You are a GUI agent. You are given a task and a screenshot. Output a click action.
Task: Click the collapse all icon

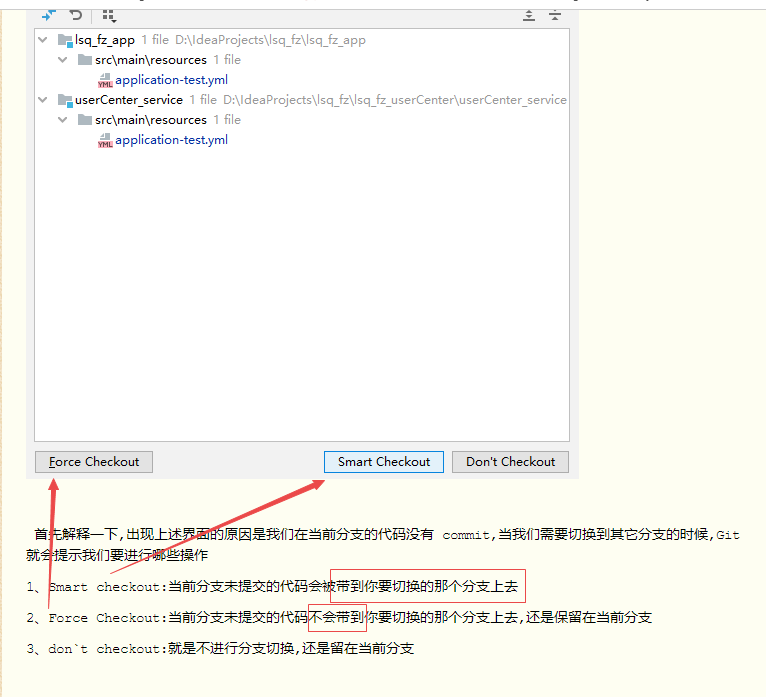pyautogui.click(x=554, y=15)
